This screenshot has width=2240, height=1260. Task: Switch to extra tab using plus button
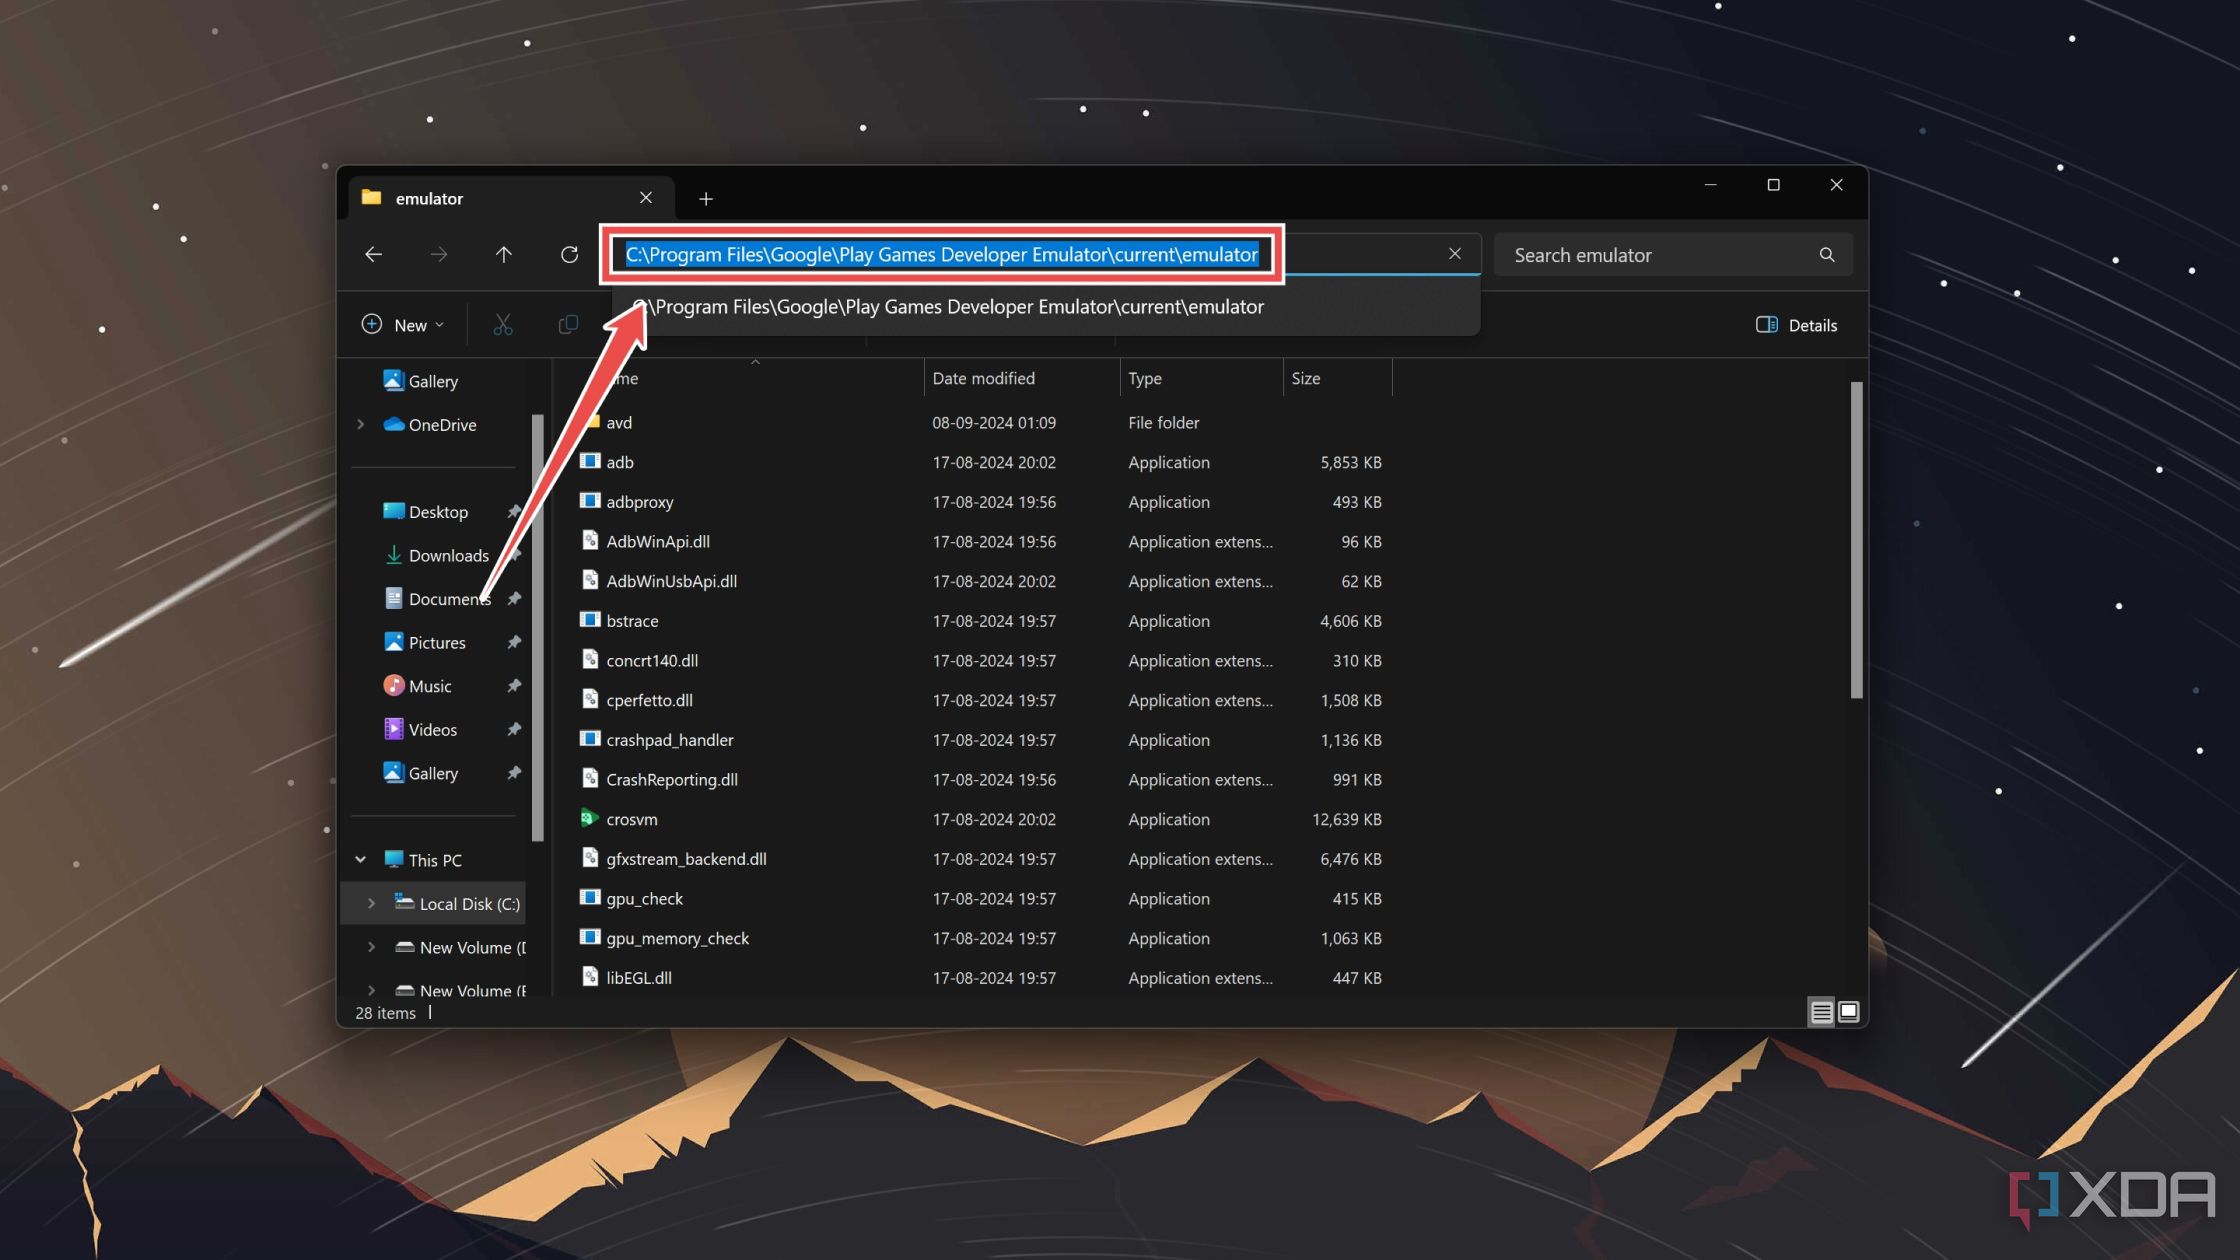click(706, 197)
